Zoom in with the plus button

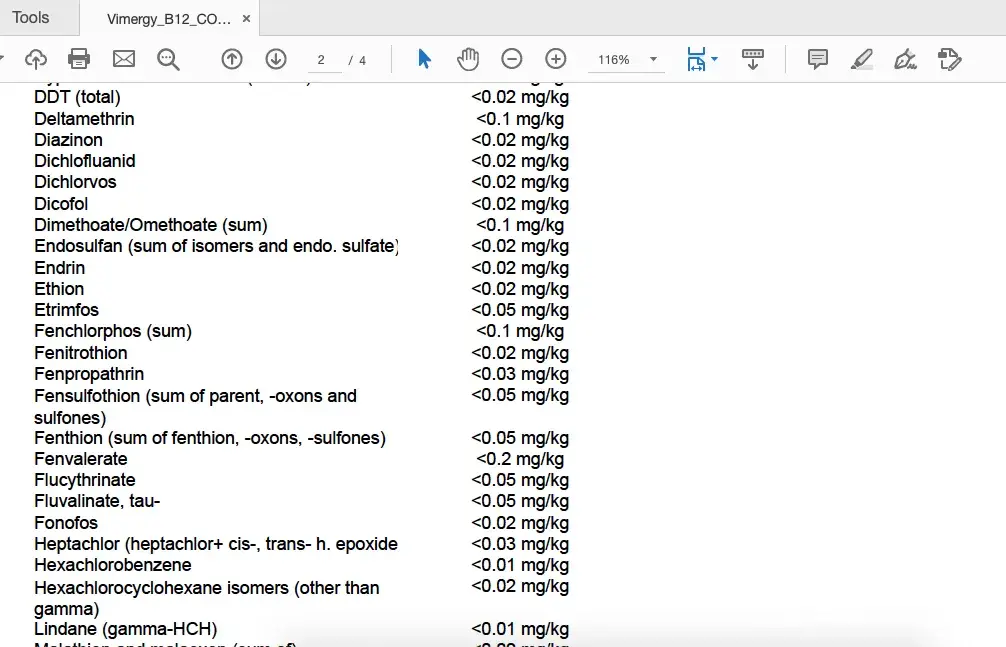(x=556, y=60)
